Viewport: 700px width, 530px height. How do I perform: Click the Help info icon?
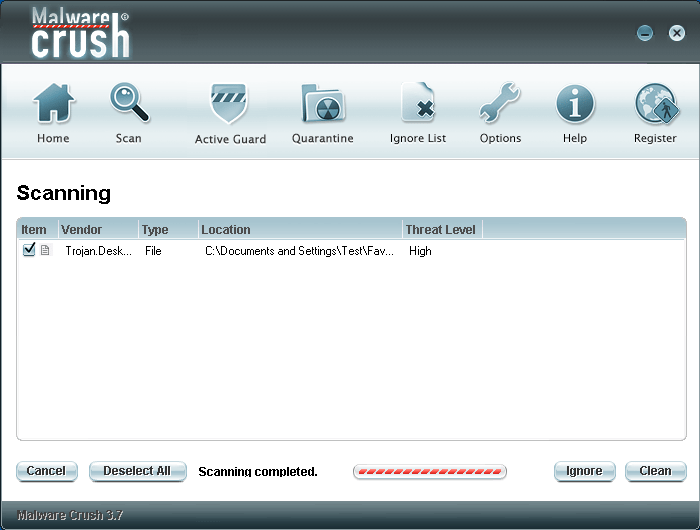point(575,104)
